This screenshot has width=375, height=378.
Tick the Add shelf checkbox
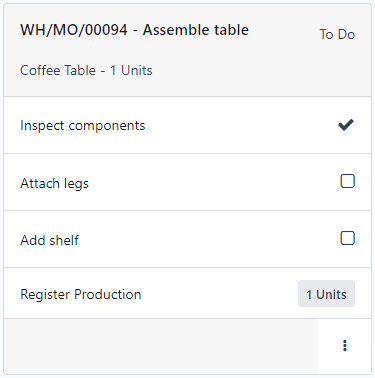pos(347,238)
